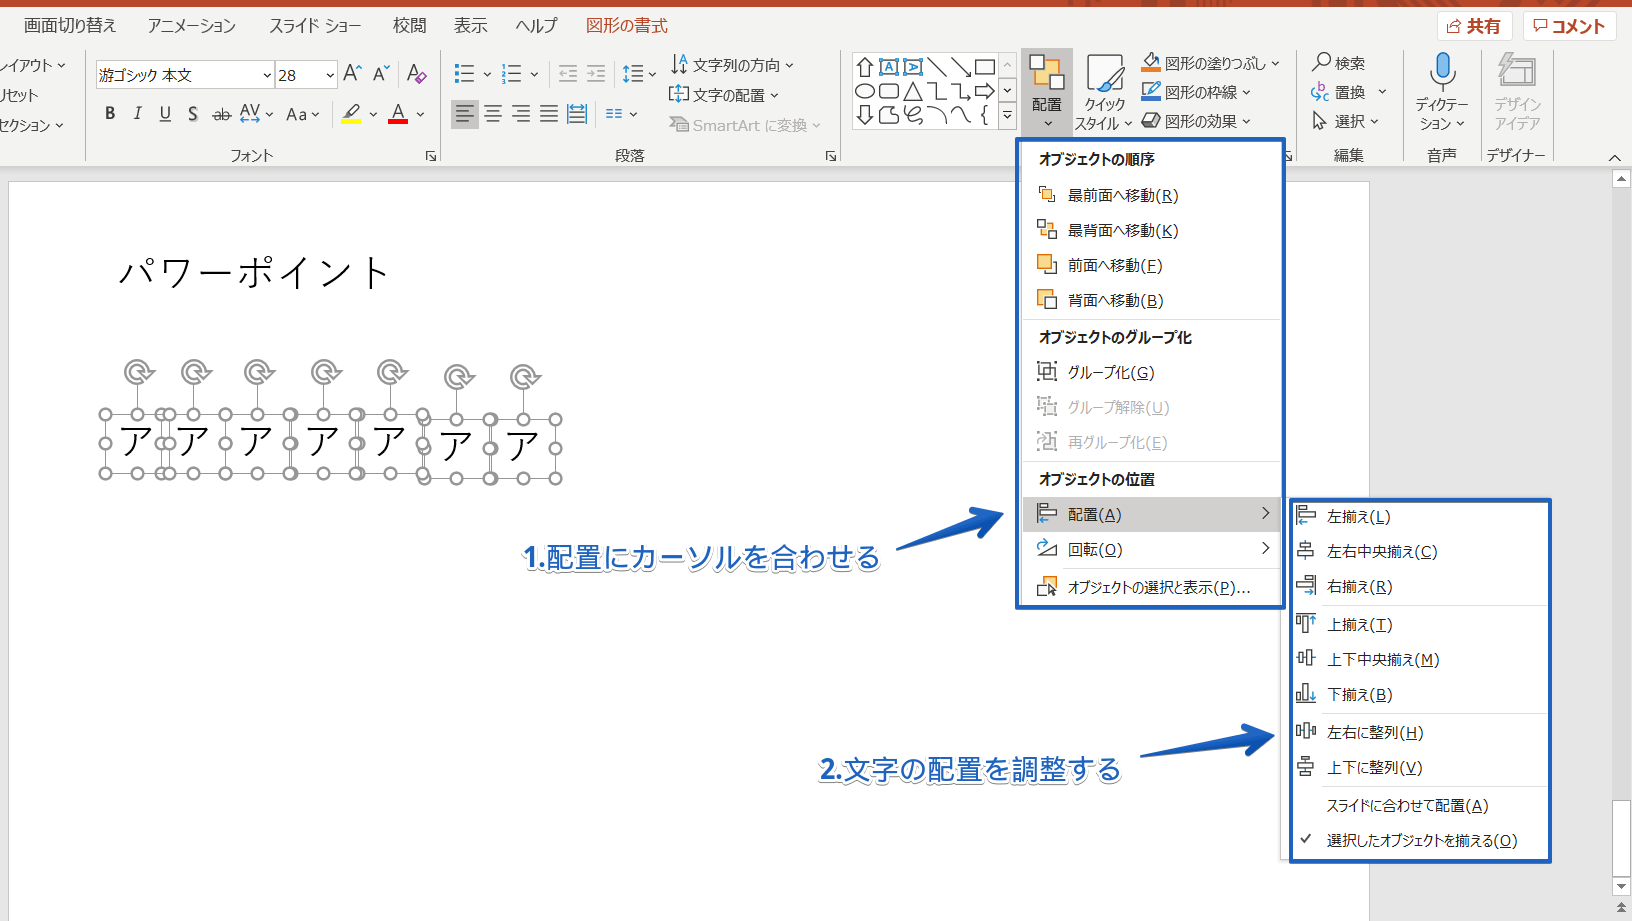Open デザインアイデア designer button
The image size is (1632, 921).
[1517, 92]
